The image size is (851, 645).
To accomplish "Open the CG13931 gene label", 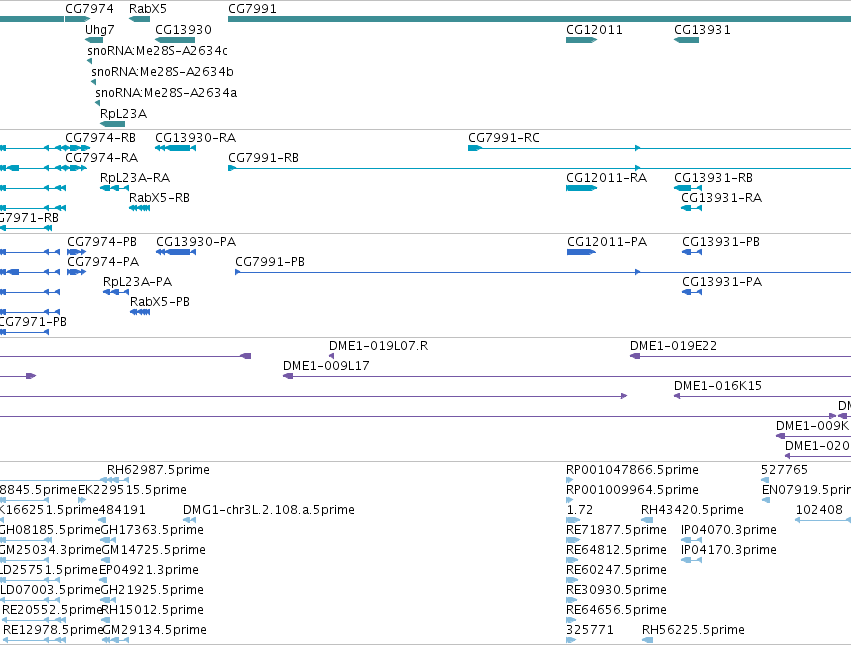I will 702,29.
